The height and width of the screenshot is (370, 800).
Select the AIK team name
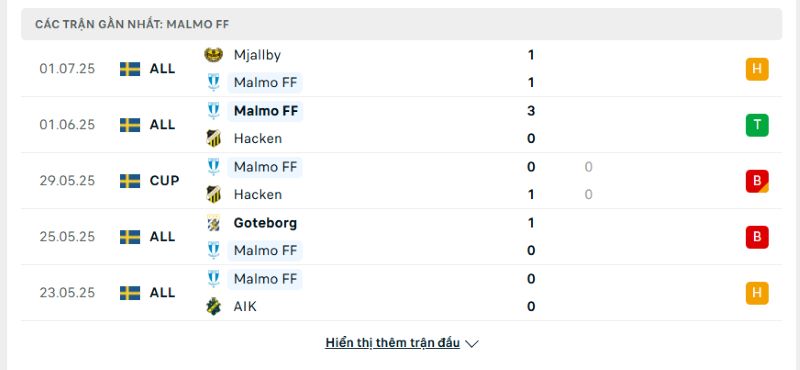click(x=245, y=307)
